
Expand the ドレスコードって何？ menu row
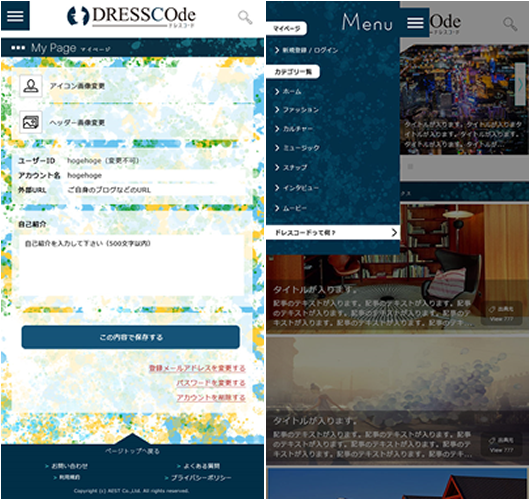[x=333, y=233]
